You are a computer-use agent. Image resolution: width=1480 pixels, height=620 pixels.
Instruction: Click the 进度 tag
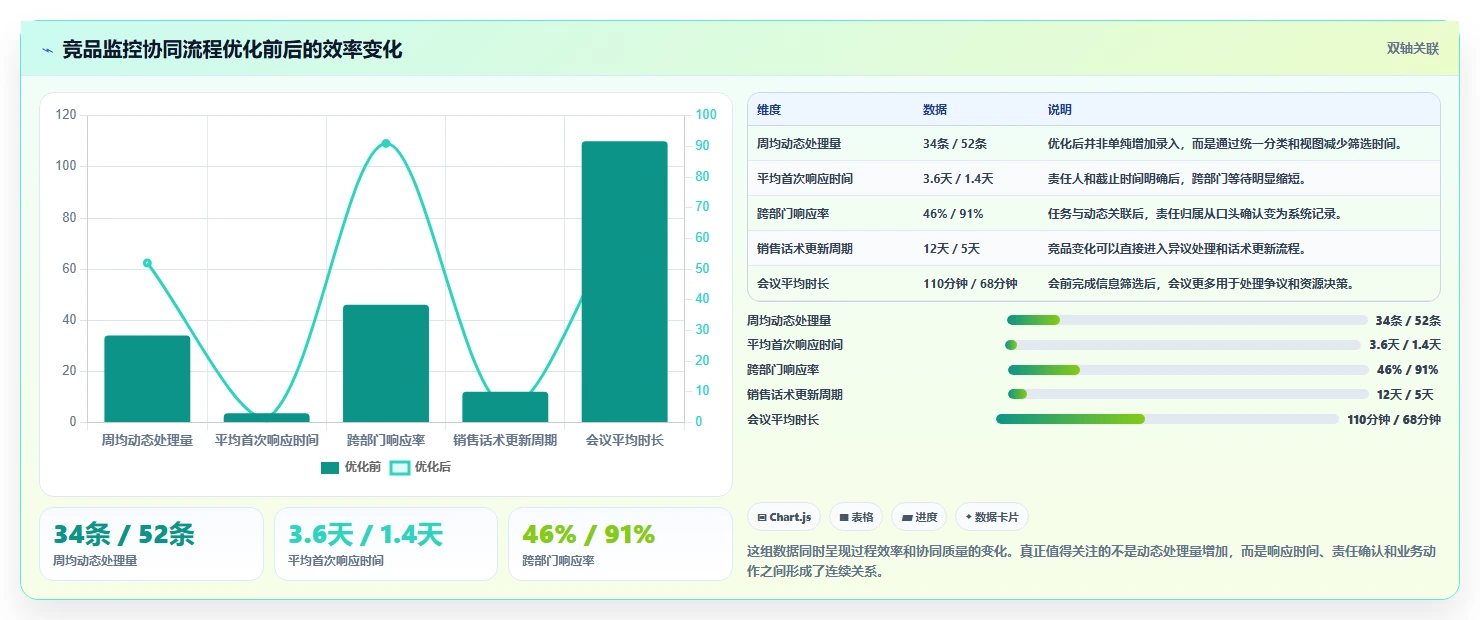(x=919, y=517)
